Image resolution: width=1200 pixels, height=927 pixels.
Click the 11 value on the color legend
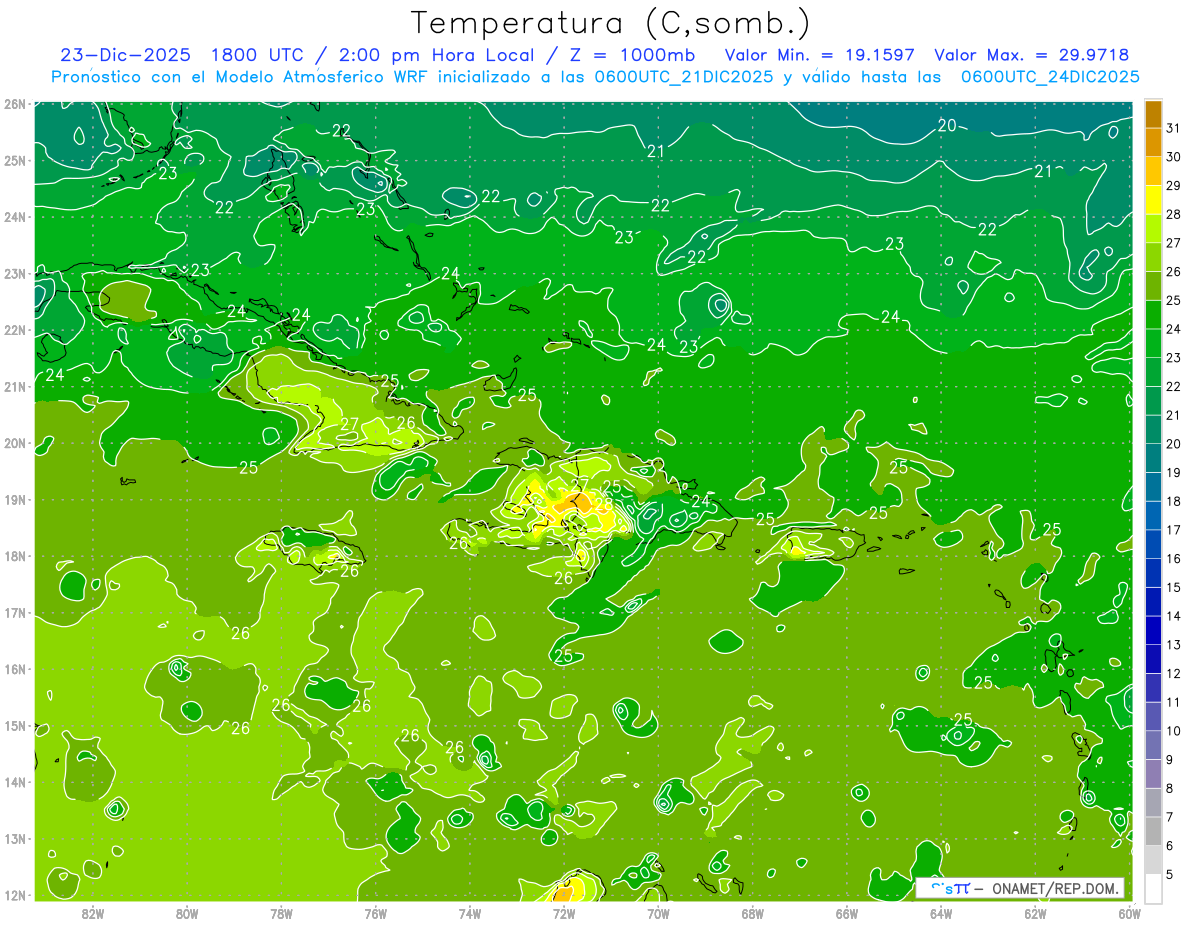[1174, 702]
